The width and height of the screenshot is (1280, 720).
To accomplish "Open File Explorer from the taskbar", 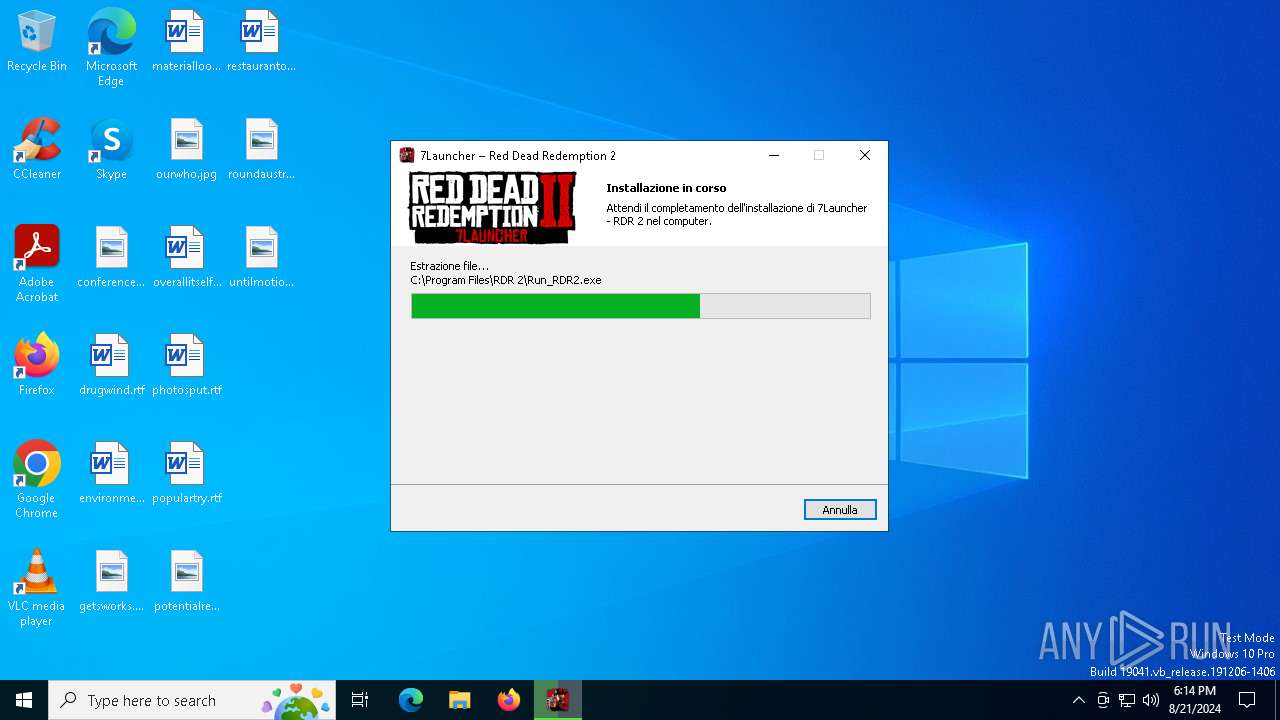I will [x=459, y=700].
